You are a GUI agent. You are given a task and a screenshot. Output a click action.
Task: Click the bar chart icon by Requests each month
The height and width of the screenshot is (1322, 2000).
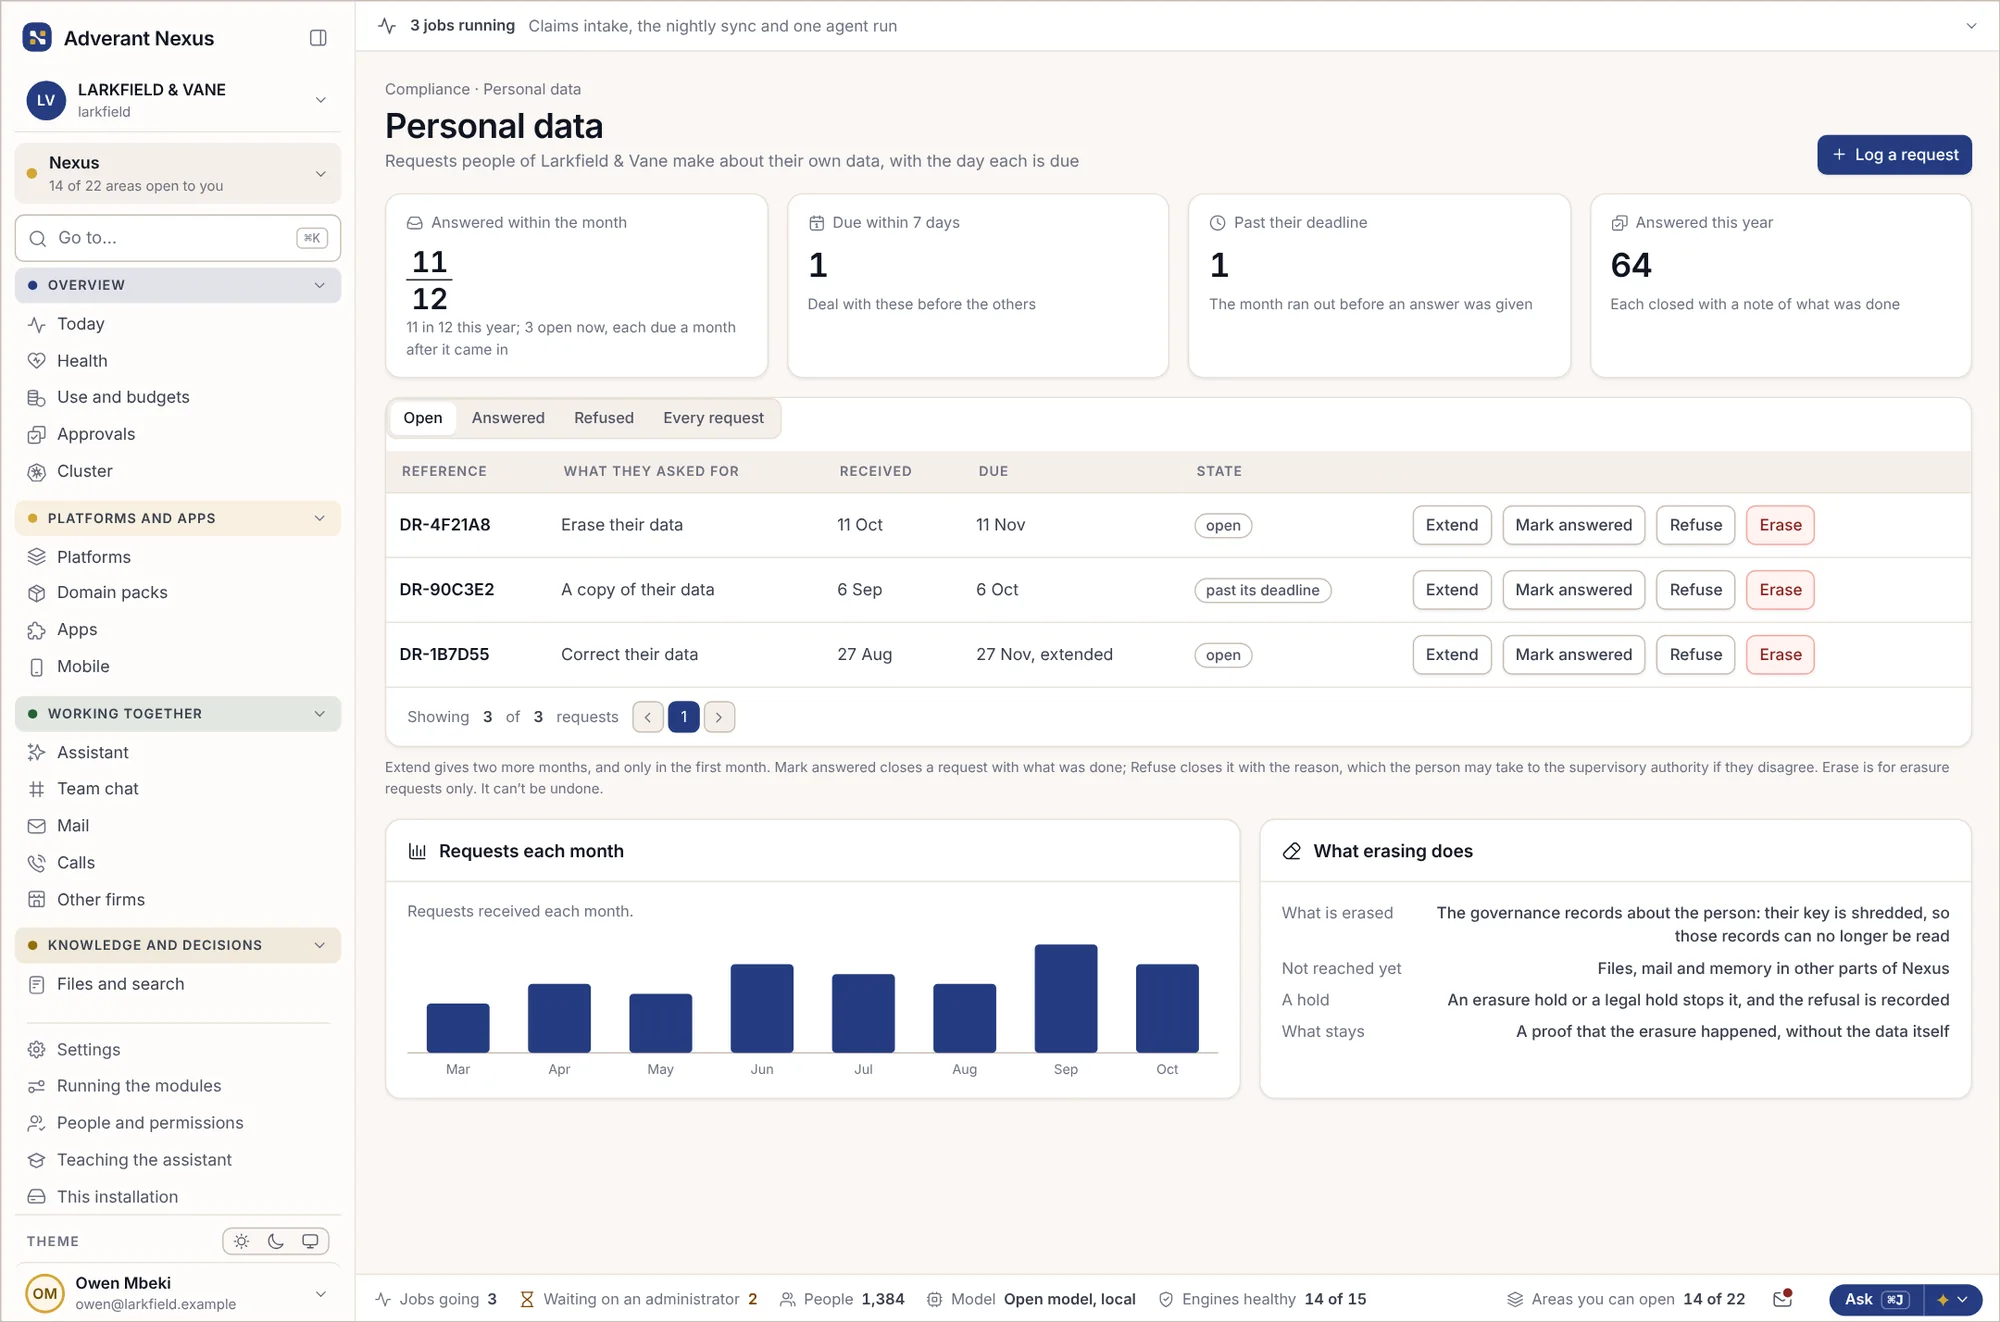pos(417,851)
